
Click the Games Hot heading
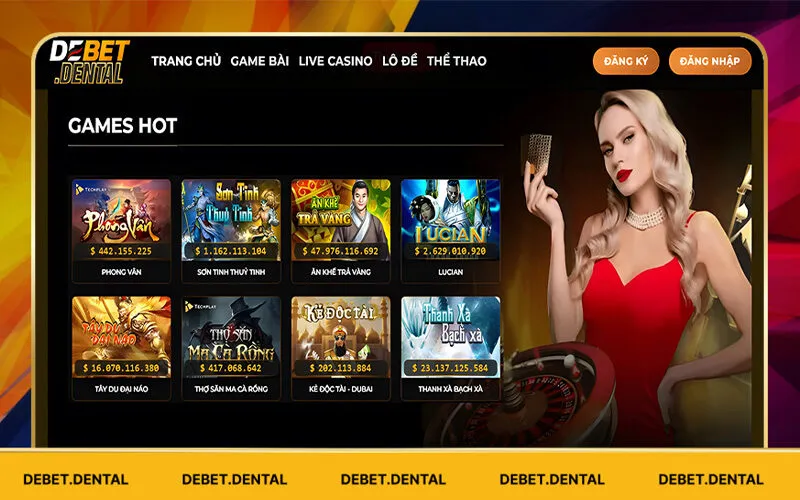(122, 126)
